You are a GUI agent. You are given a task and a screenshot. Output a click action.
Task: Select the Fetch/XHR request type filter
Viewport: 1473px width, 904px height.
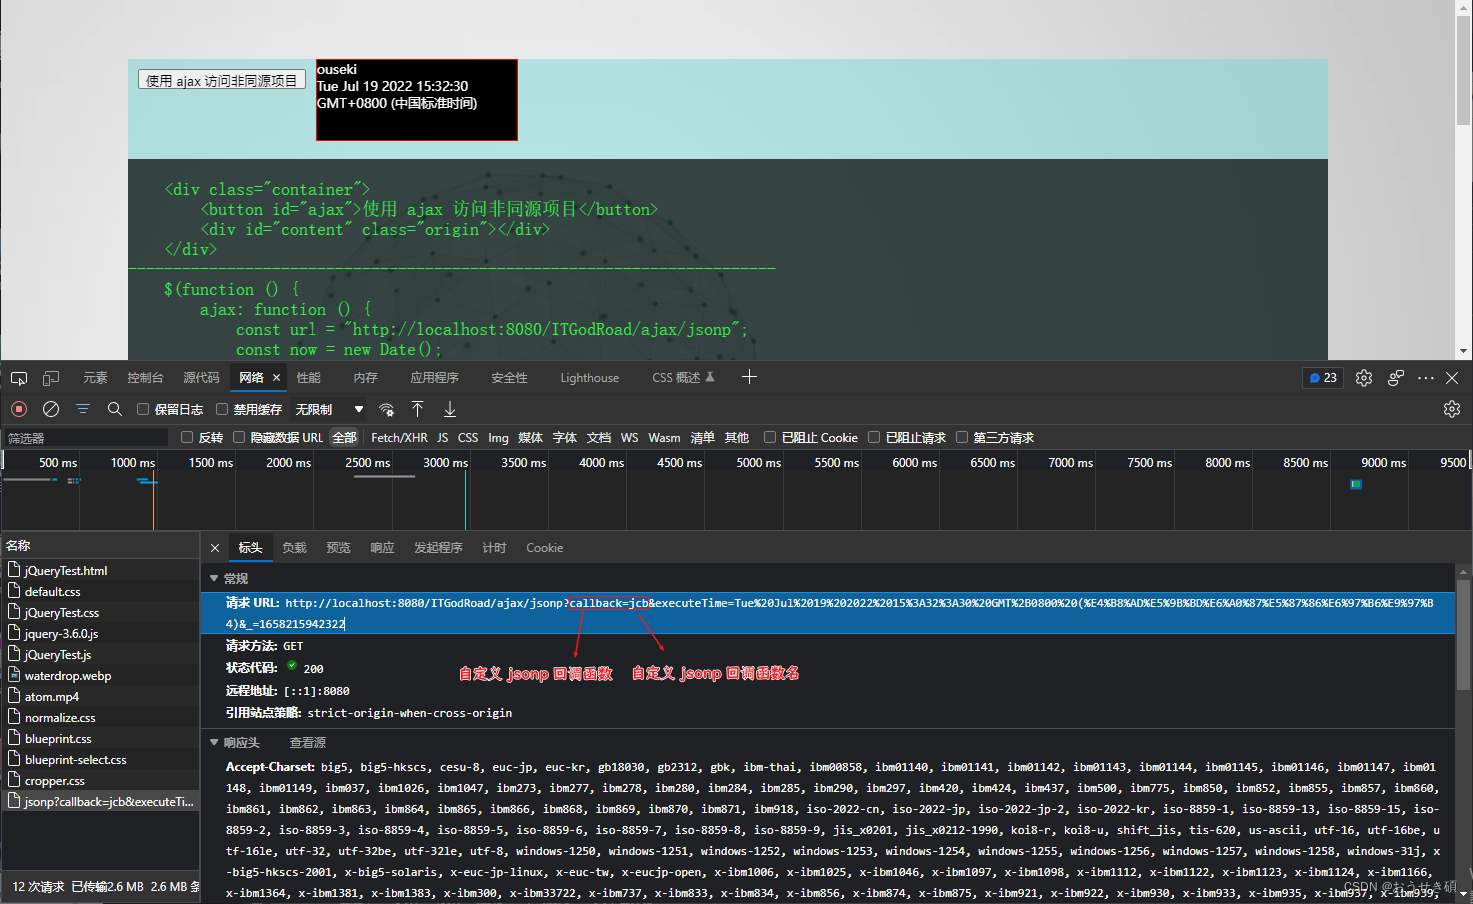(398, 437)
